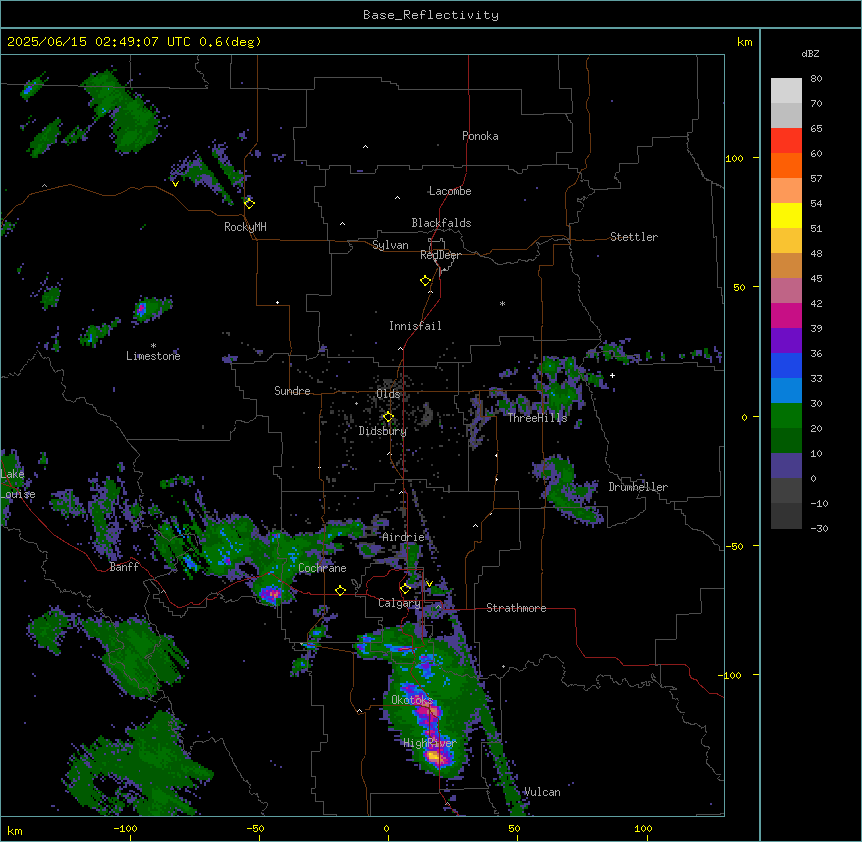Click the 100 tick on the horizontal axis
Screen dimensions: 862x842
[x=643, y=828]
